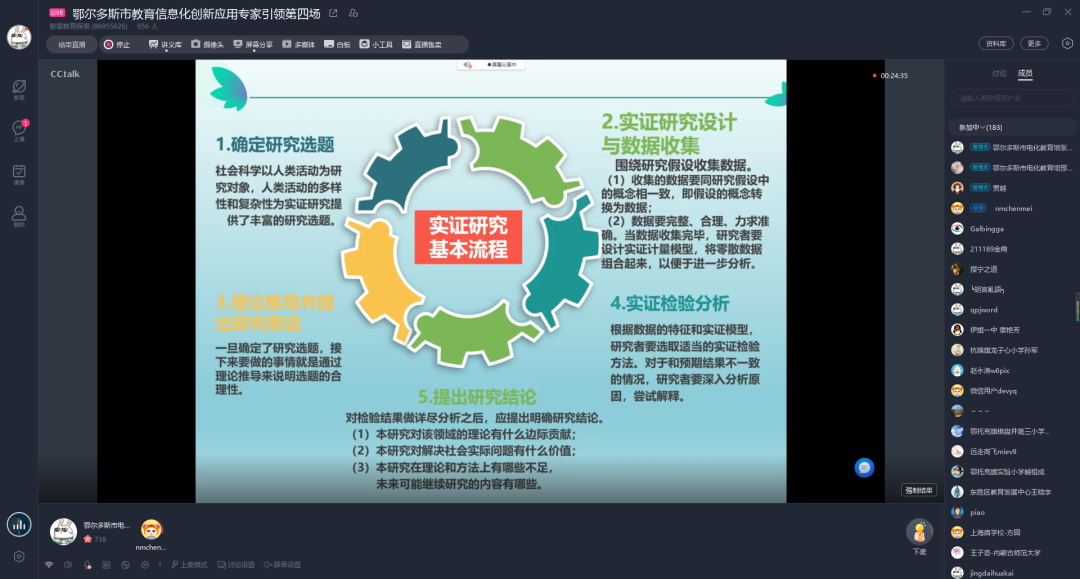
Task: Switch to the 讨论 discussion tab
Action: [999, 74]
